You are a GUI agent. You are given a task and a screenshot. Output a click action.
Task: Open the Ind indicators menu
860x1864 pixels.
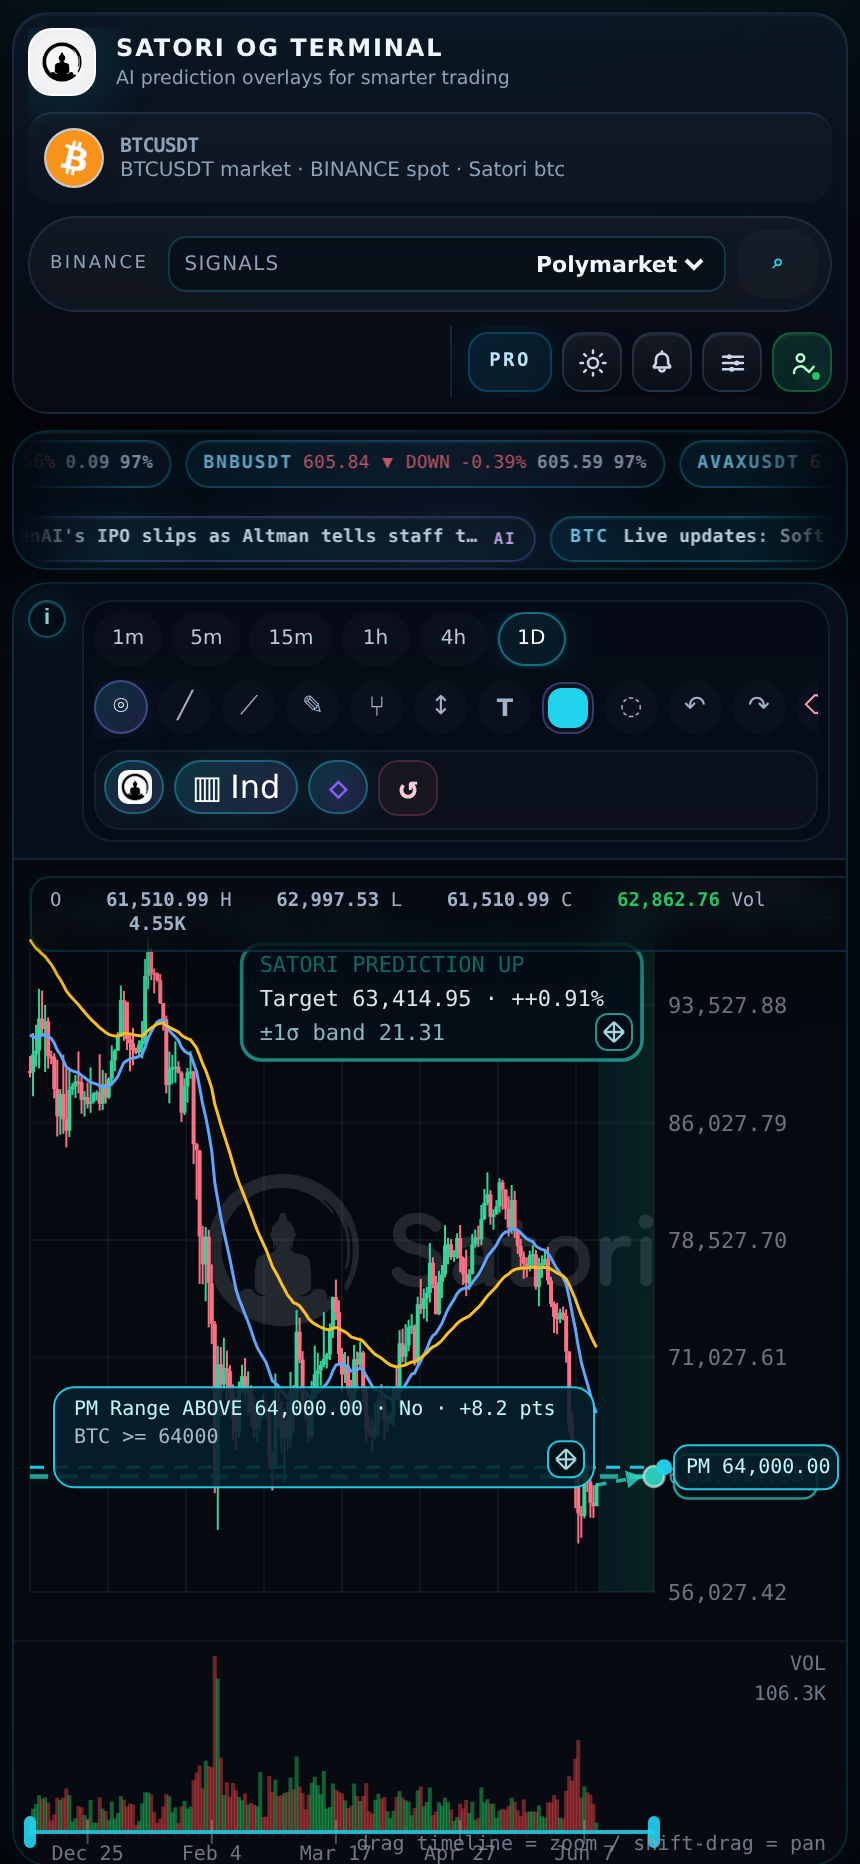point(236,788)
